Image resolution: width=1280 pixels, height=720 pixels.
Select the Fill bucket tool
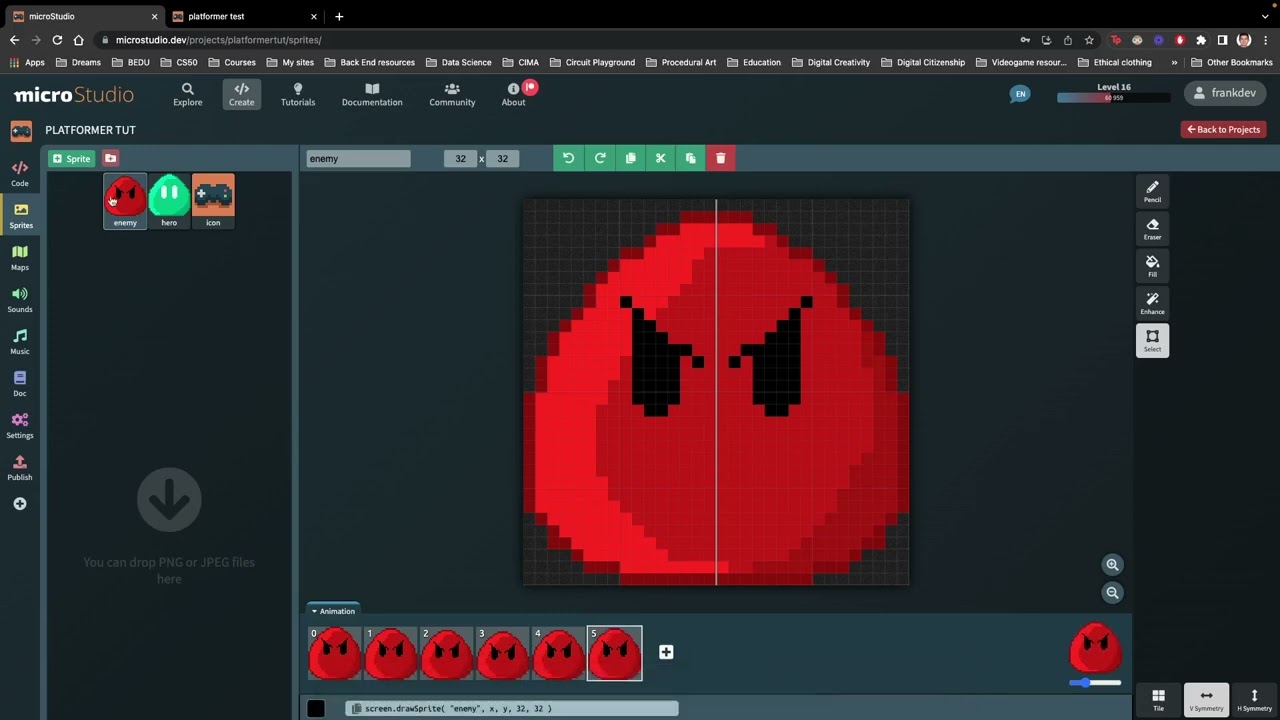tap(1152, 266)
